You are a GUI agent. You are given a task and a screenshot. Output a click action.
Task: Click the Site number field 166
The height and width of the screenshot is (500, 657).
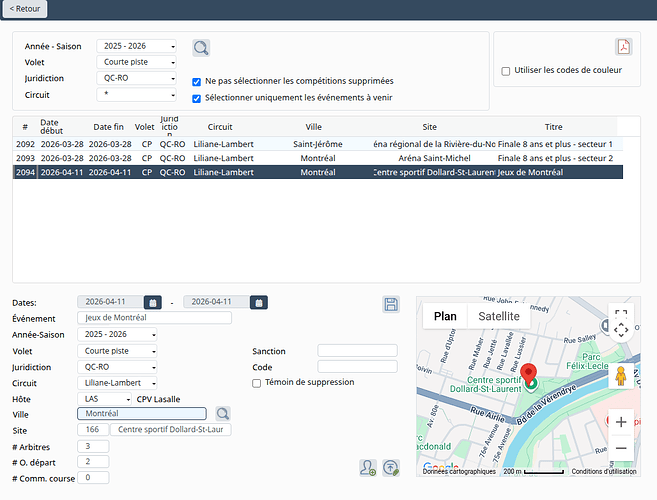(x=93, y=430)
